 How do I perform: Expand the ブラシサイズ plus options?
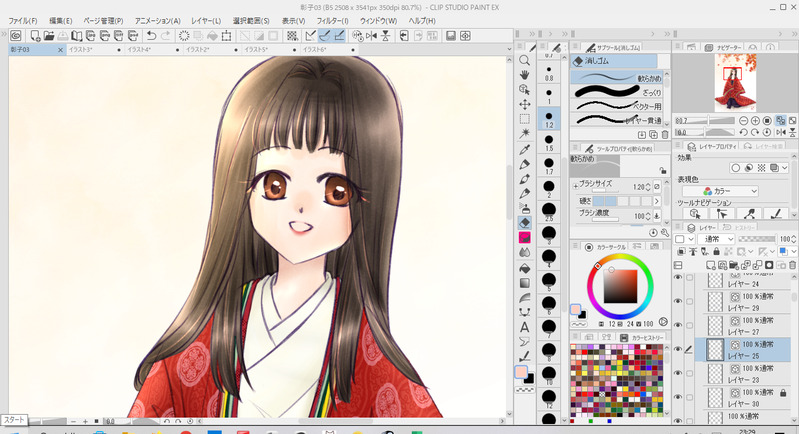[575, 186]
